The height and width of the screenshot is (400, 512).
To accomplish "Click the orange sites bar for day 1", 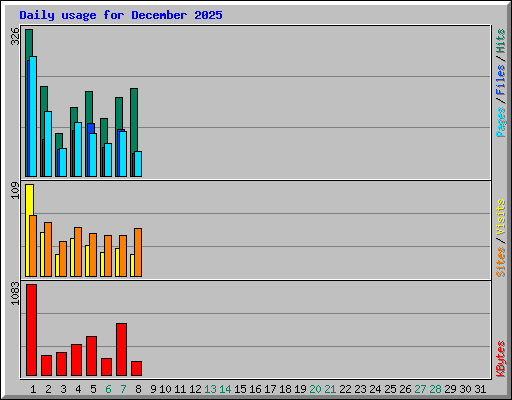I will pyautogui.click(x=33, y=246).
